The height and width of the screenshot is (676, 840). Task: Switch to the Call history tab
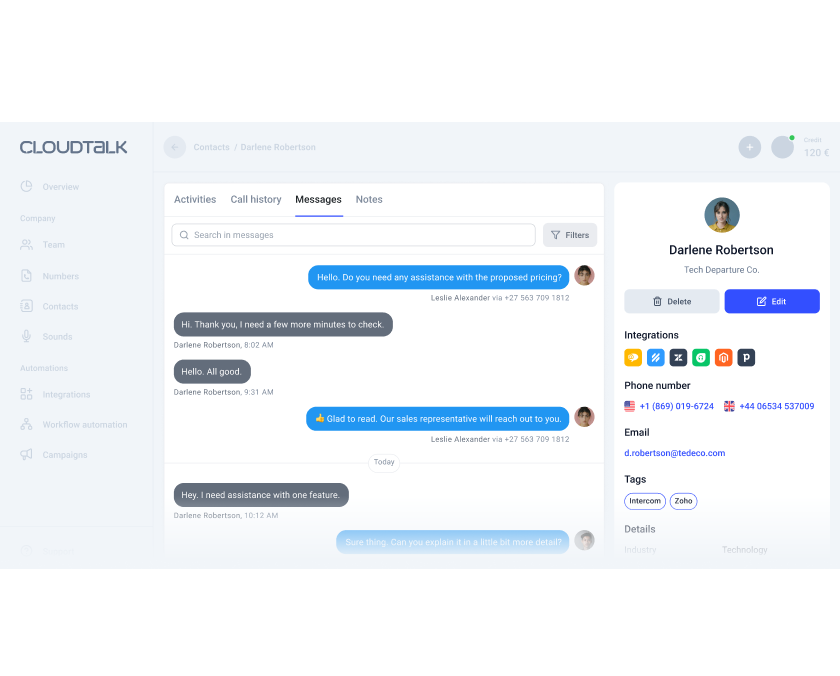click(x=256, y=199)
